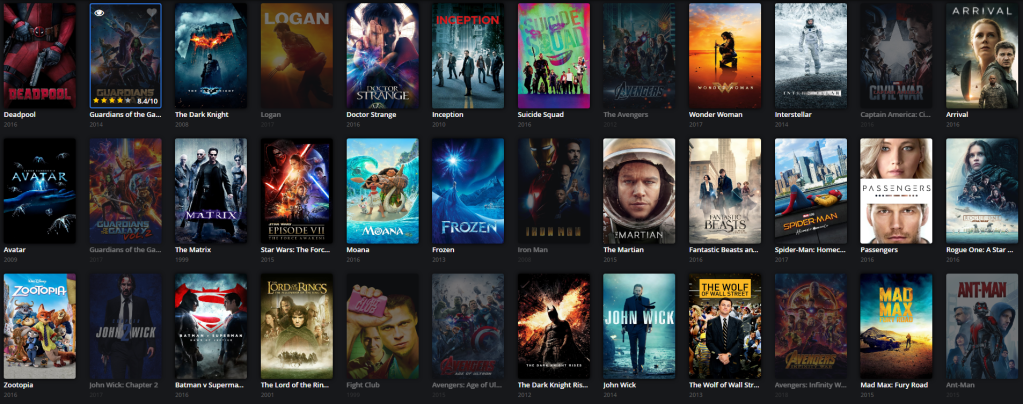Select the Zootopia poster
Screen dimensions: 1023x404
click(40, 326)
